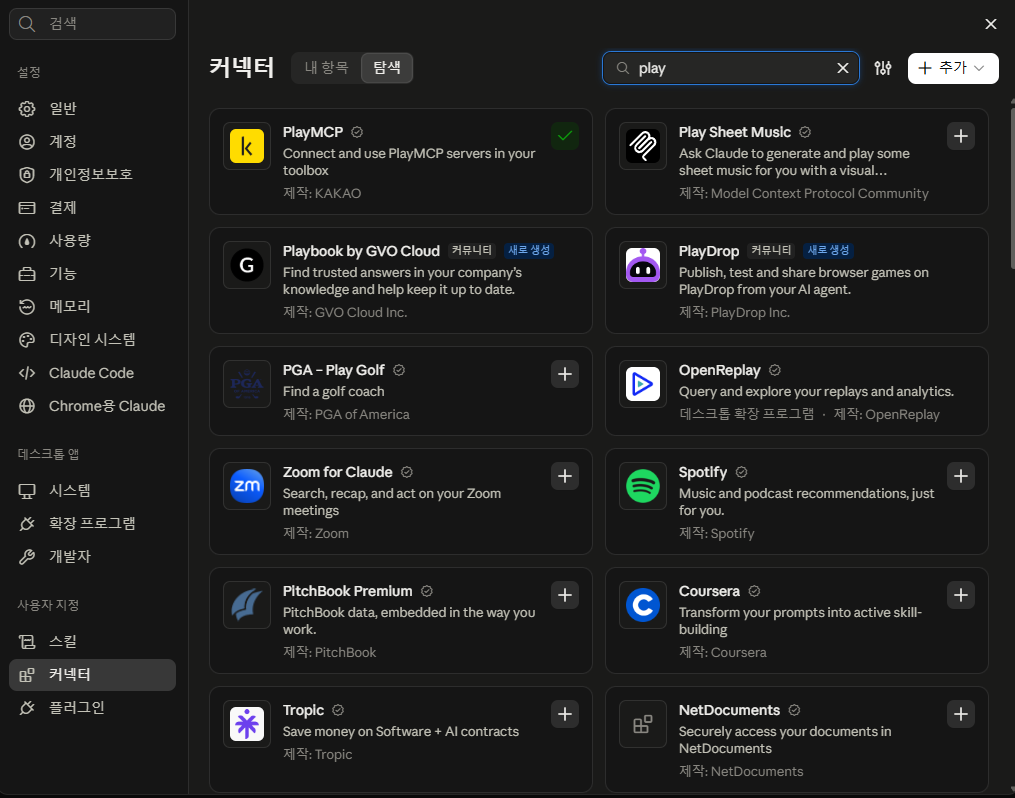Click 새로 생성 badge on Playbook card
Screen dimensions: 1015x798
tap(529, 250)
